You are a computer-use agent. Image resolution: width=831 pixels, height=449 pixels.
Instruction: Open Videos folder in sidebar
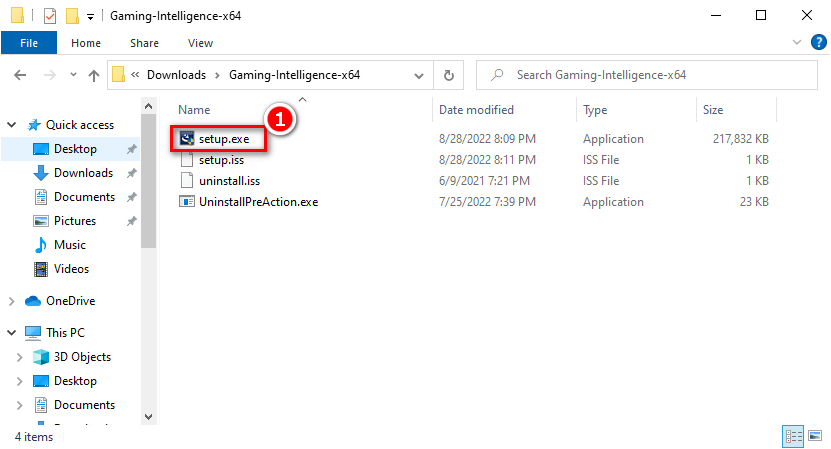pos(71,269)
